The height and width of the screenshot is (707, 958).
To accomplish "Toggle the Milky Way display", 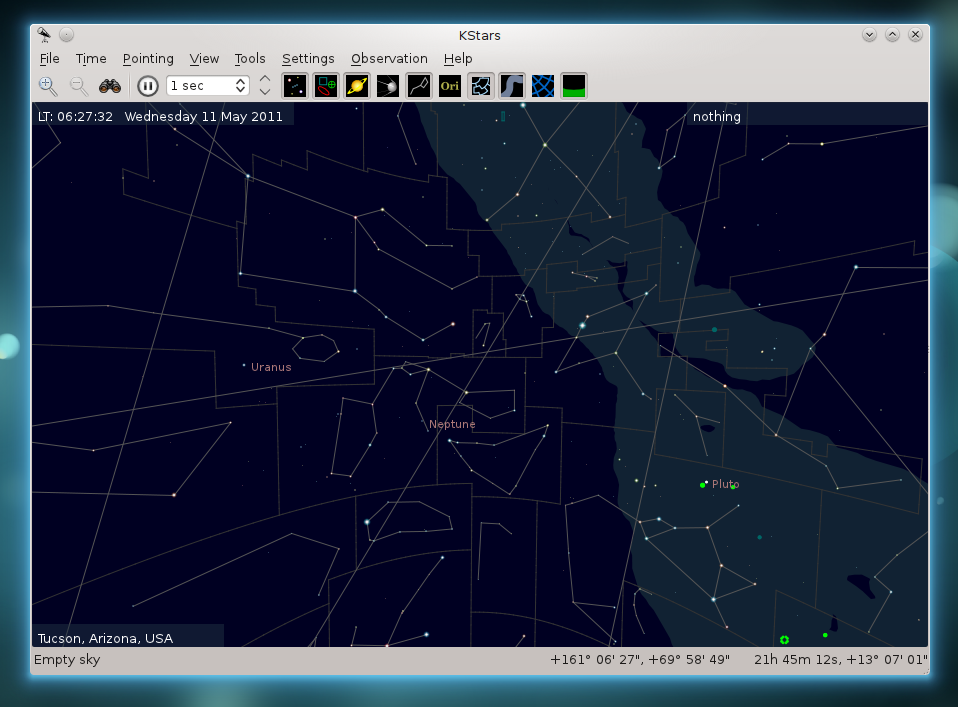I will pyautogui.click(x=512, y=86).
